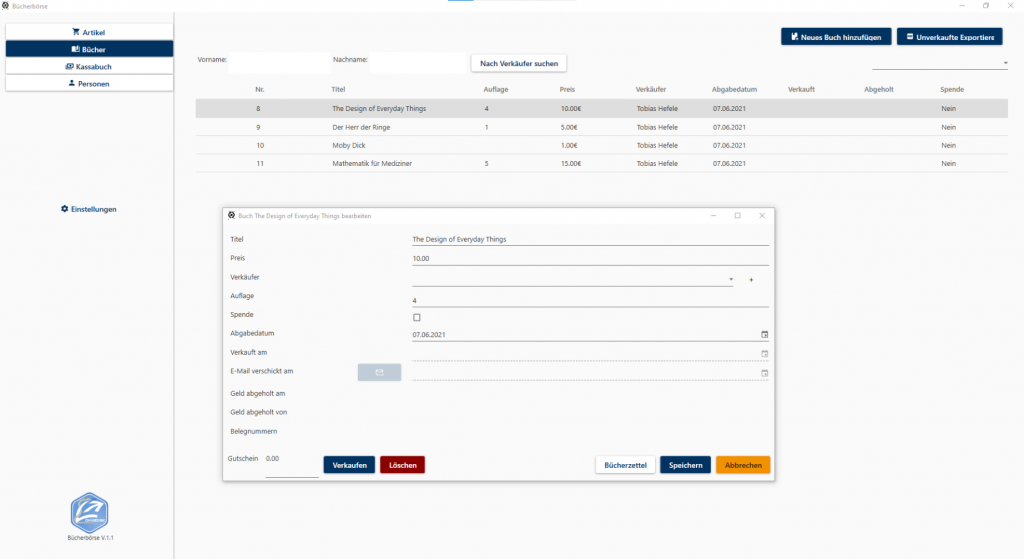Open the Kassabuch section
This screenshot has width=1024, height=559.
89,66
